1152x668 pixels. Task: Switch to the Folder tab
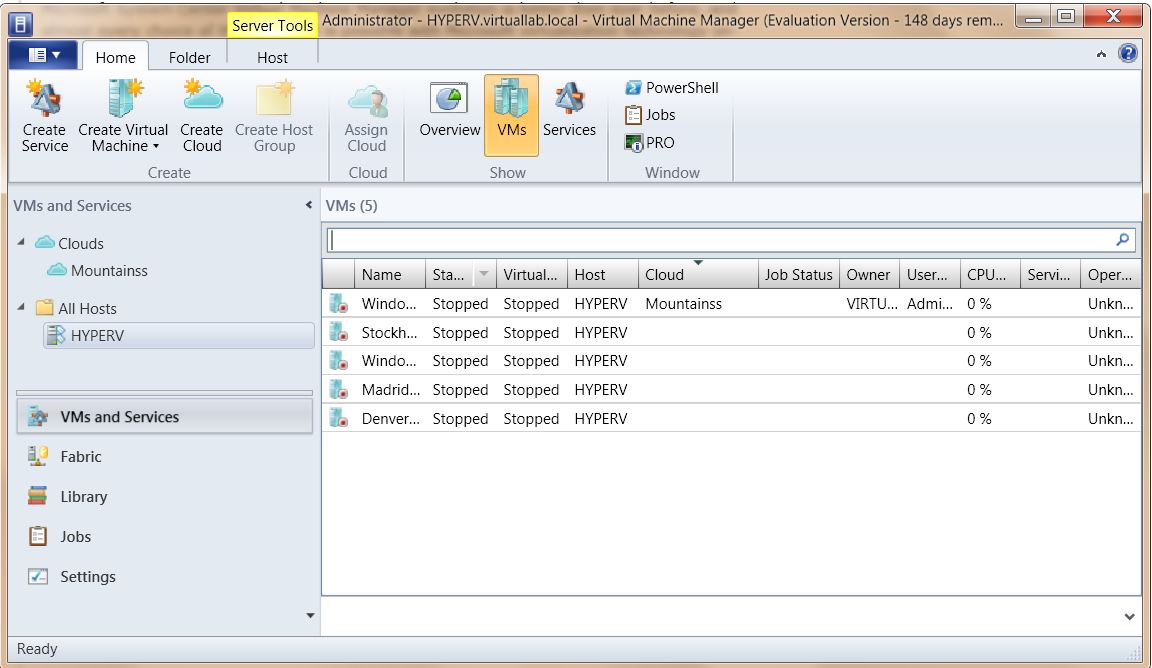click(190, 57)
